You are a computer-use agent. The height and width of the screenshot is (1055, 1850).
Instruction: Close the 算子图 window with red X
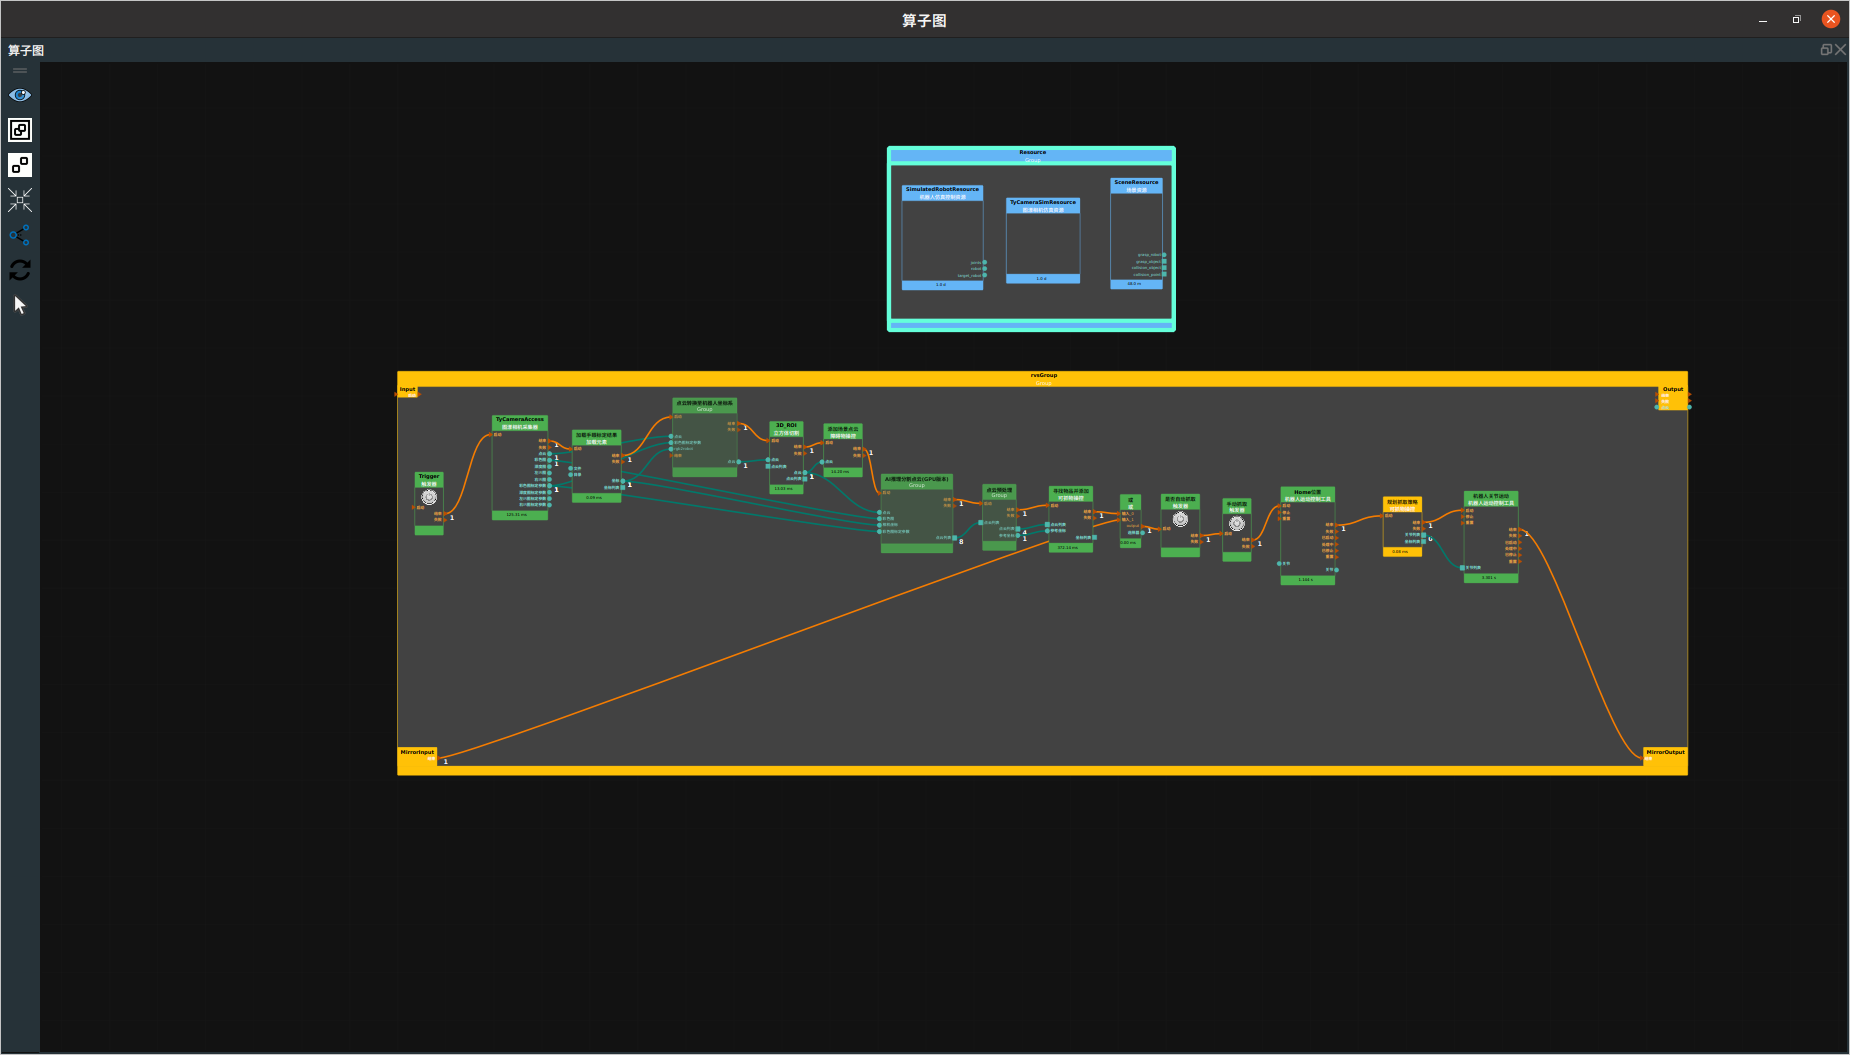[x=1831, y=19]
